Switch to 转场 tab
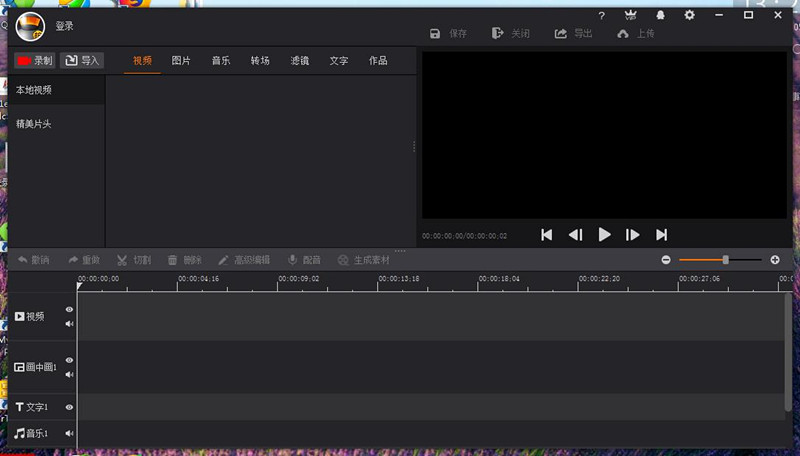800x456 pixels. pos(260,61)
